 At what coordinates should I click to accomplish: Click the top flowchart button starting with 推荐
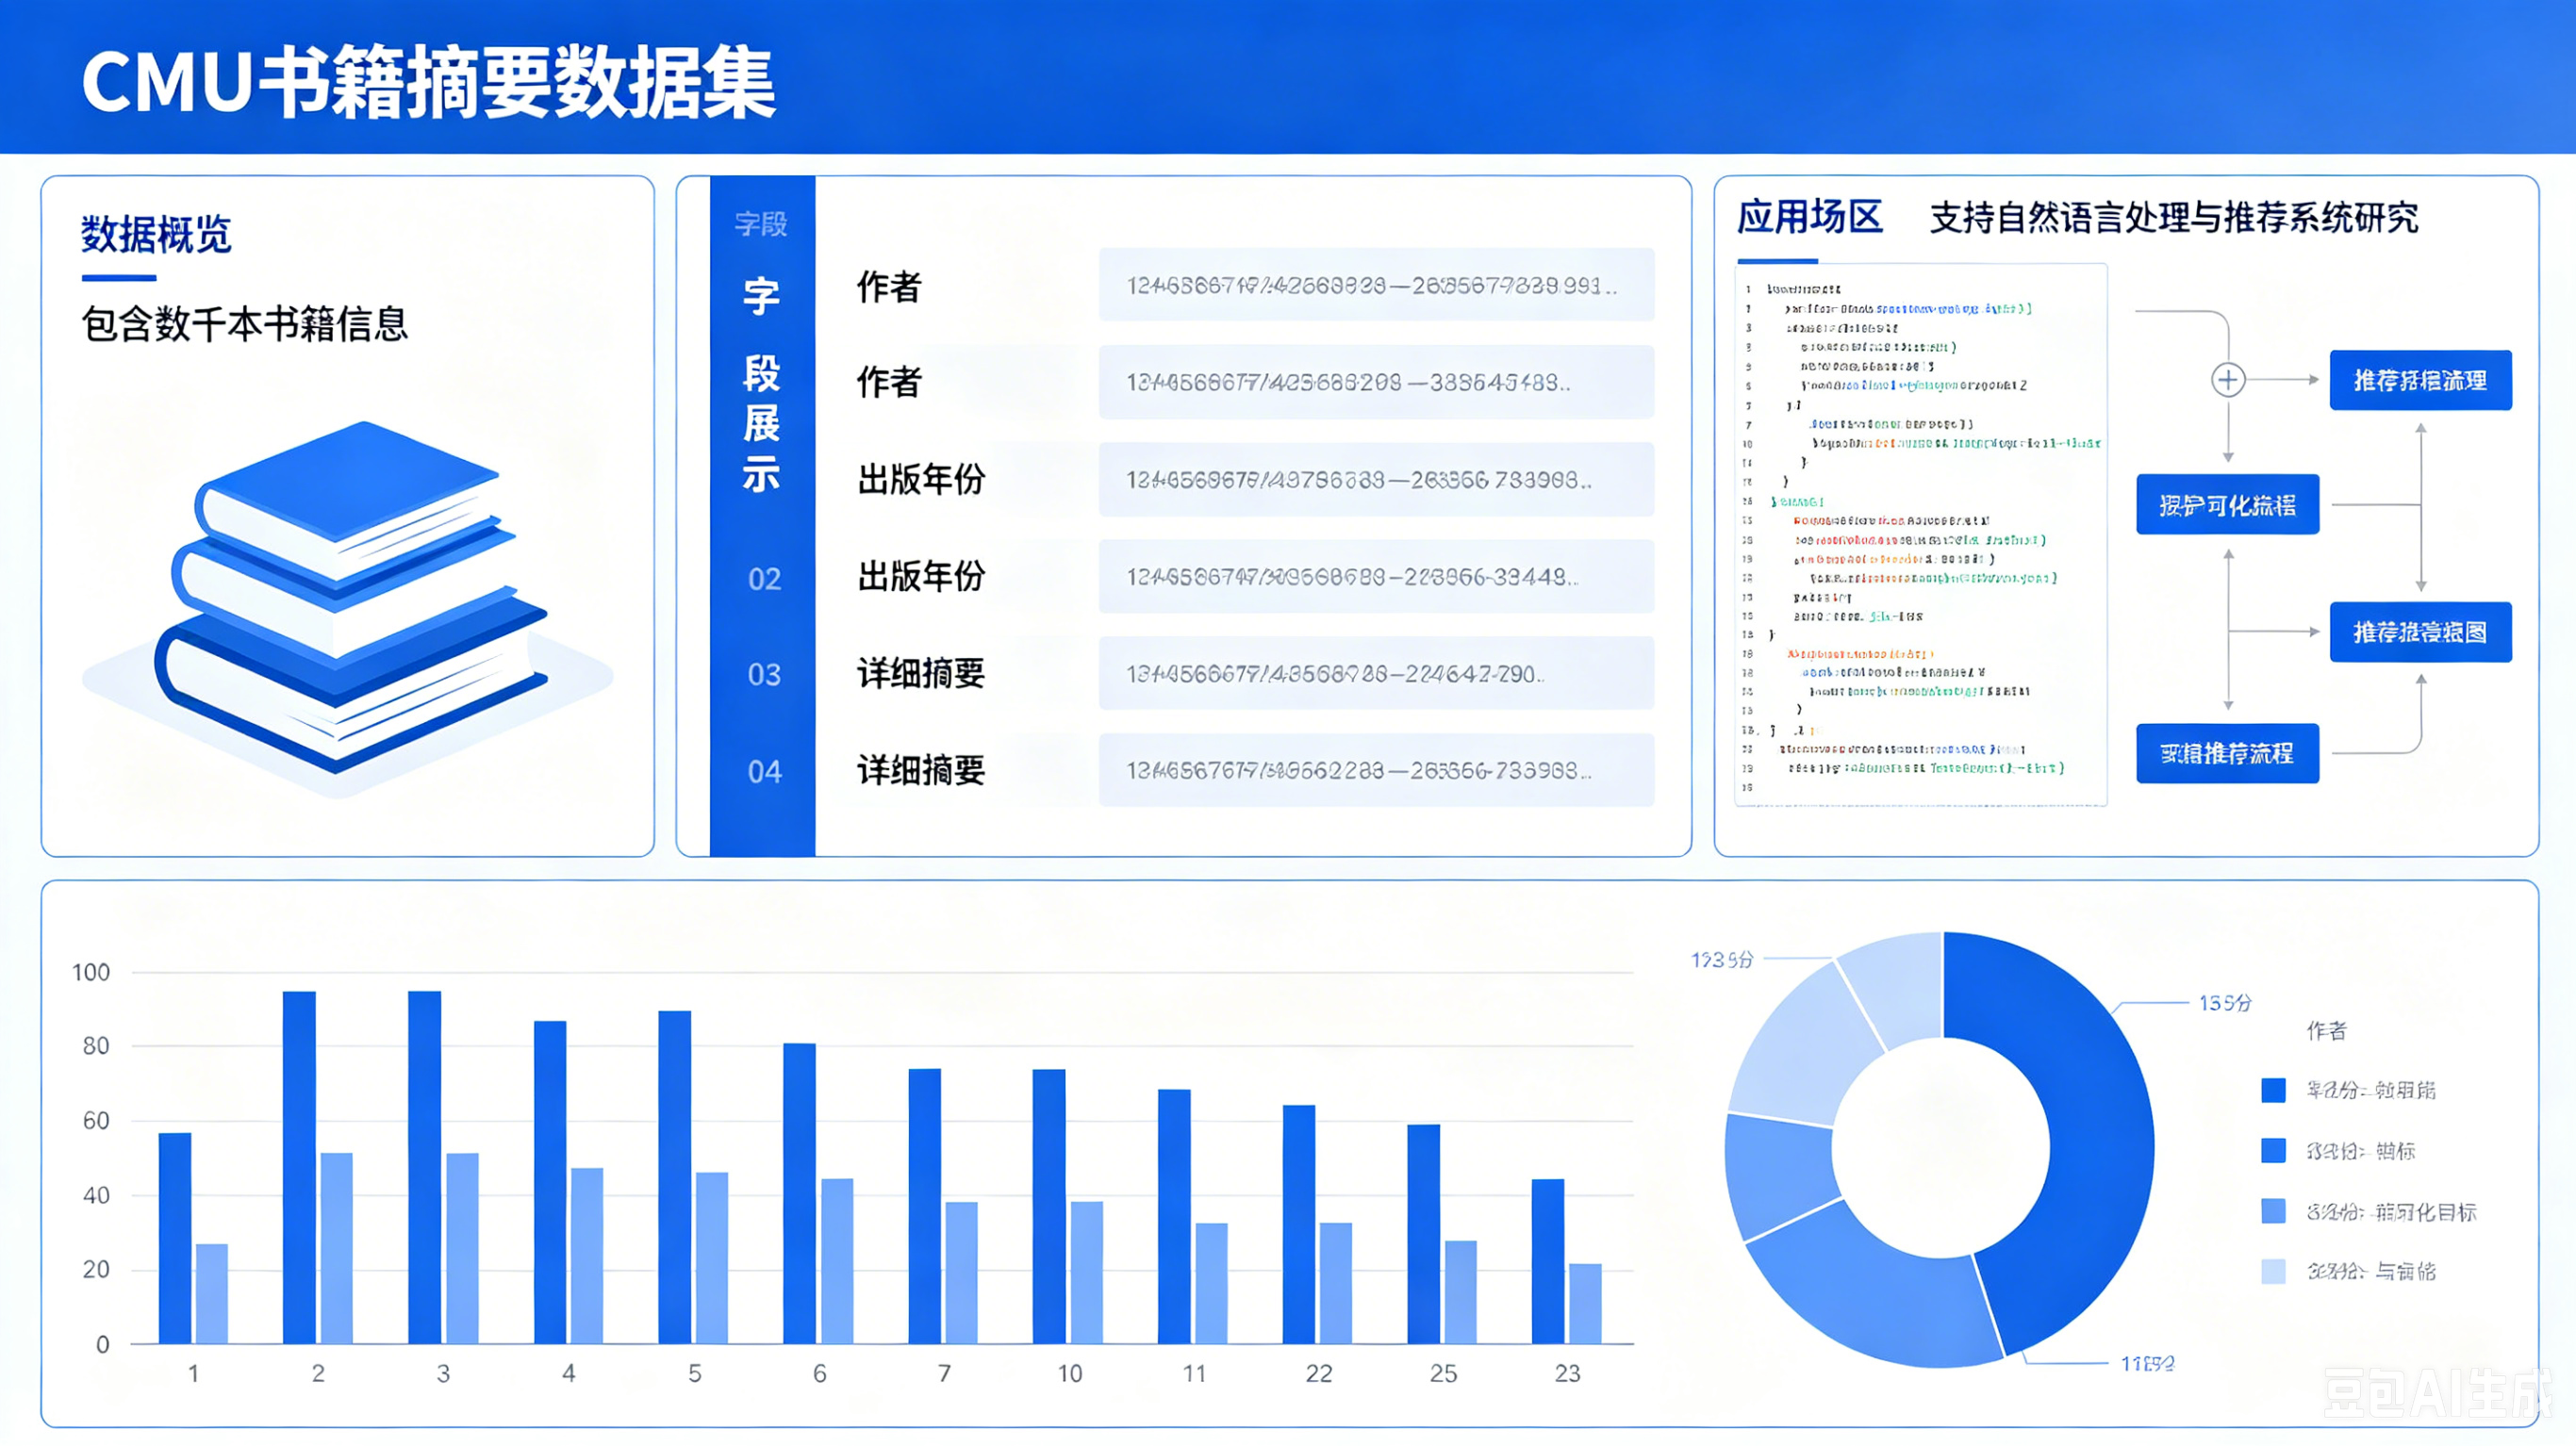2420,380
